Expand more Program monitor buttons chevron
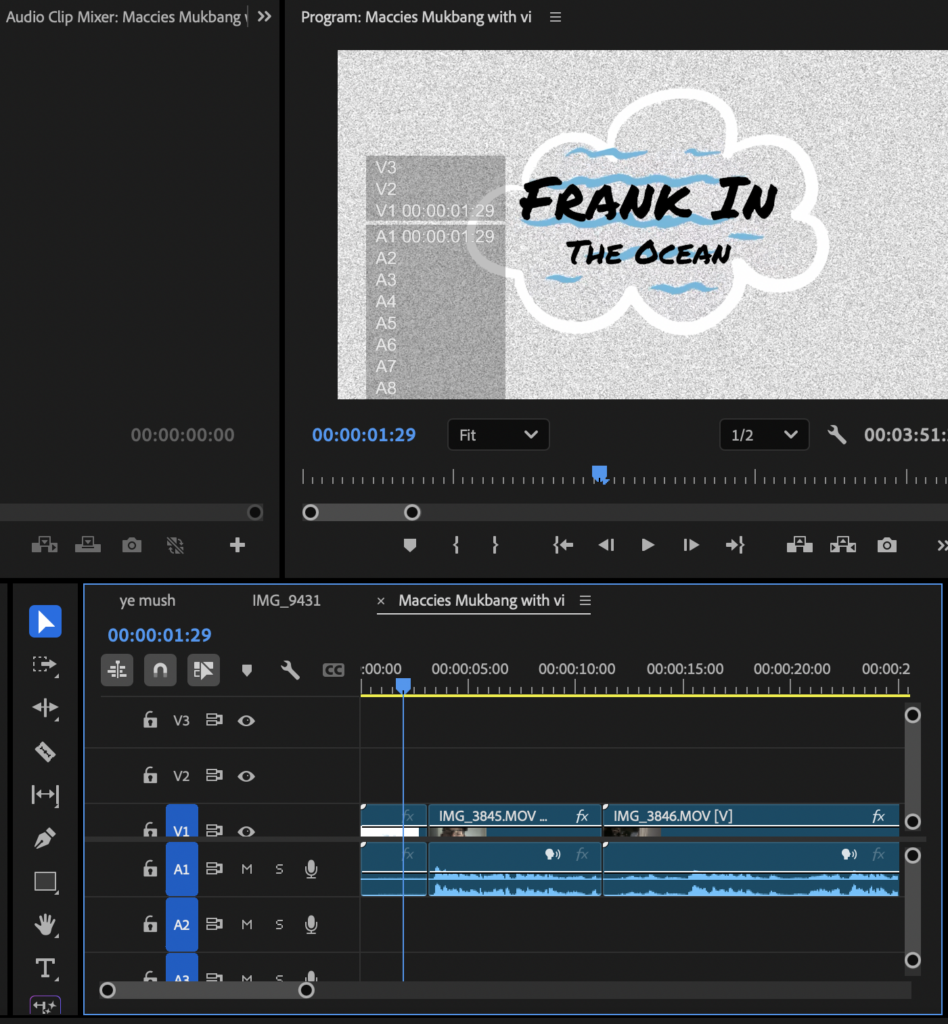This screenshot has width=948, height=1024. point(941,545)
